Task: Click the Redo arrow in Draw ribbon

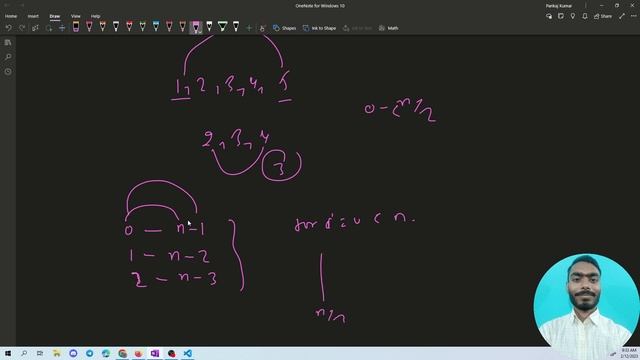Action: point(22,28)
